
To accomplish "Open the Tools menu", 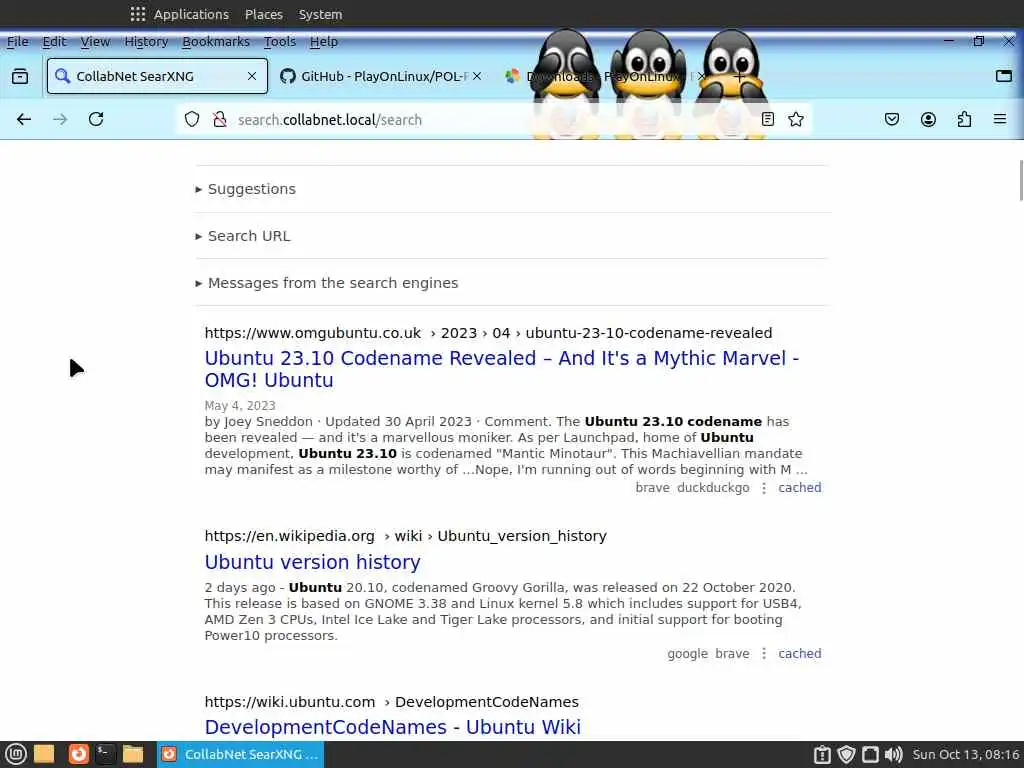I will [280, 42].
